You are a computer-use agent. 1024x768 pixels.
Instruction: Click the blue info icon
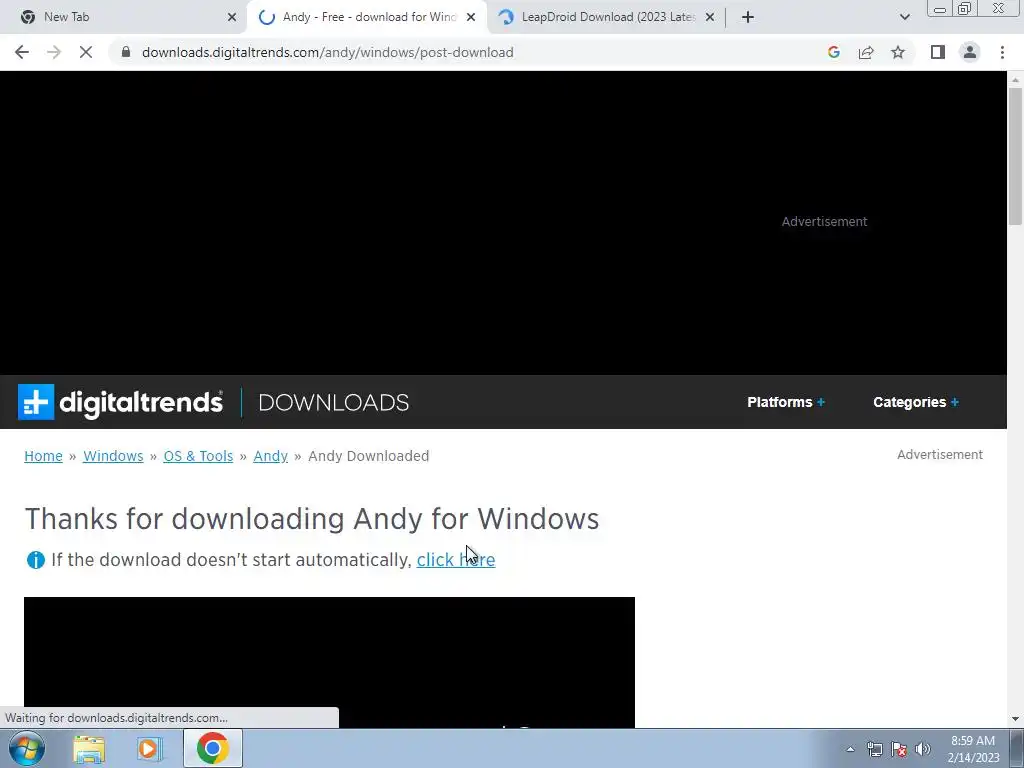[35, 560]
